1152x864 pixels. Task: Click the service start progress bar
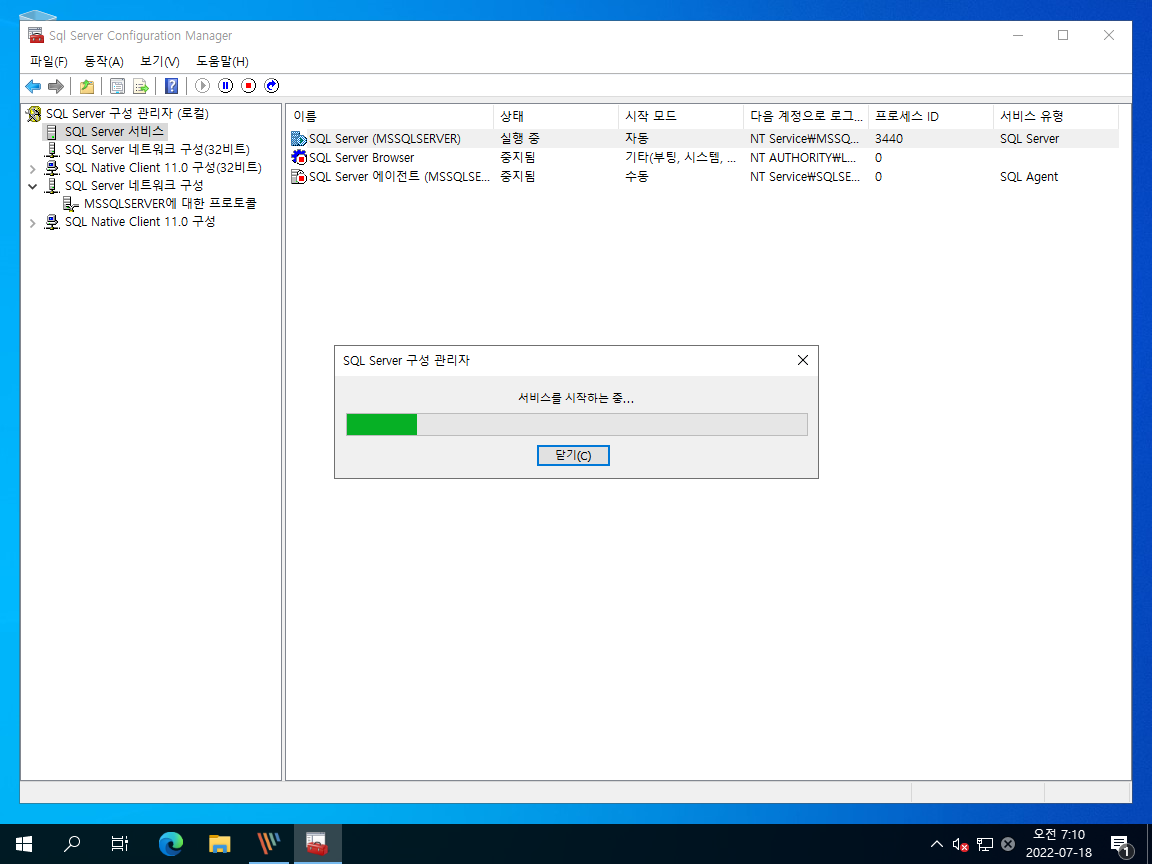(x=577, y=425)
